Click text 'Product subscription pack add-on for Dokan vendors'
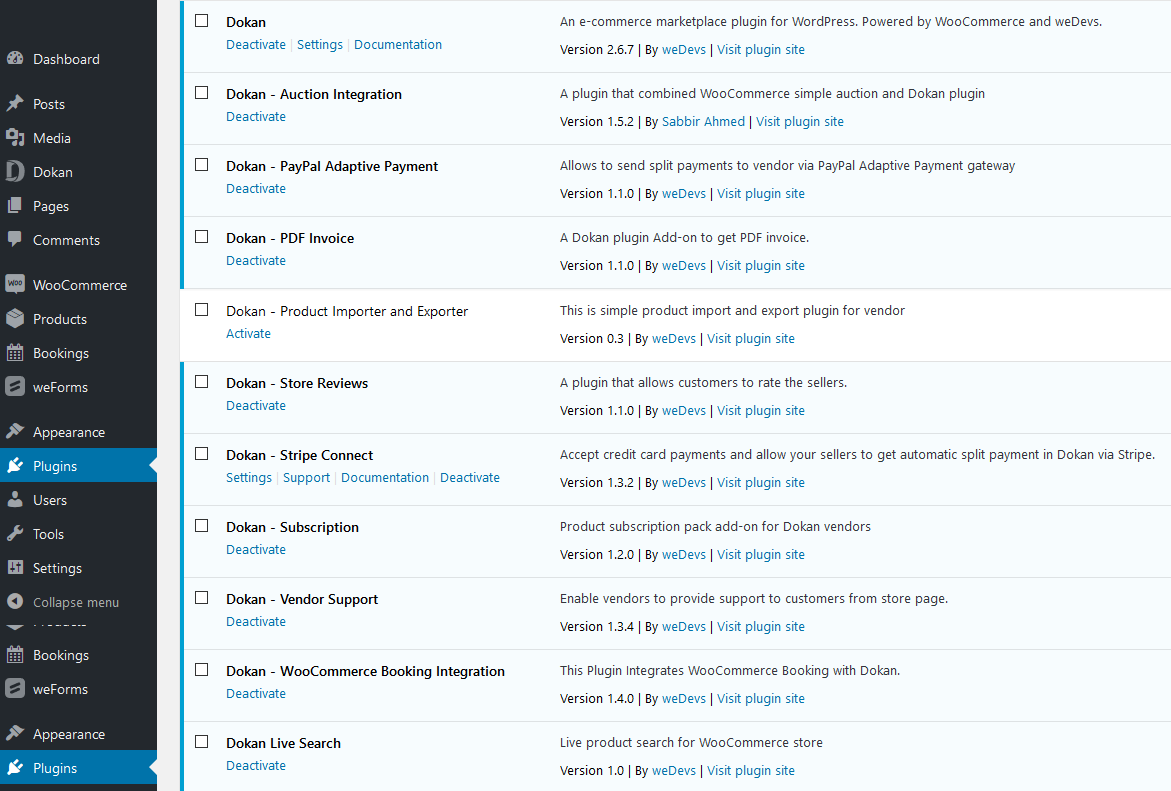The height and width of the screenshot is (791, 1171). (x=715, y=527)
